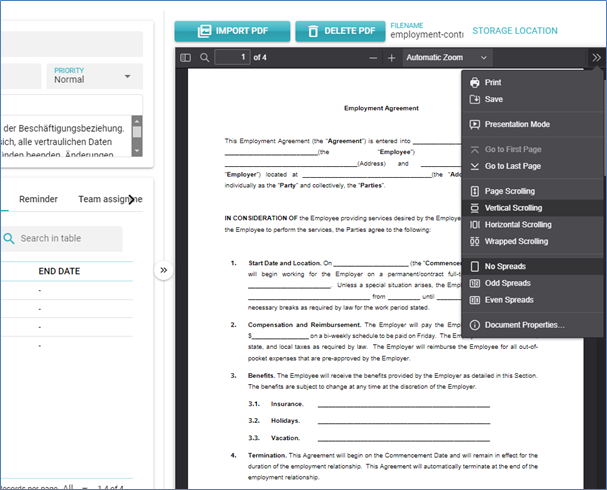The height and width of the screenshot is (490, 607).
Task: Enable Page Scrolling mode
Action: [x=509, y=191]
